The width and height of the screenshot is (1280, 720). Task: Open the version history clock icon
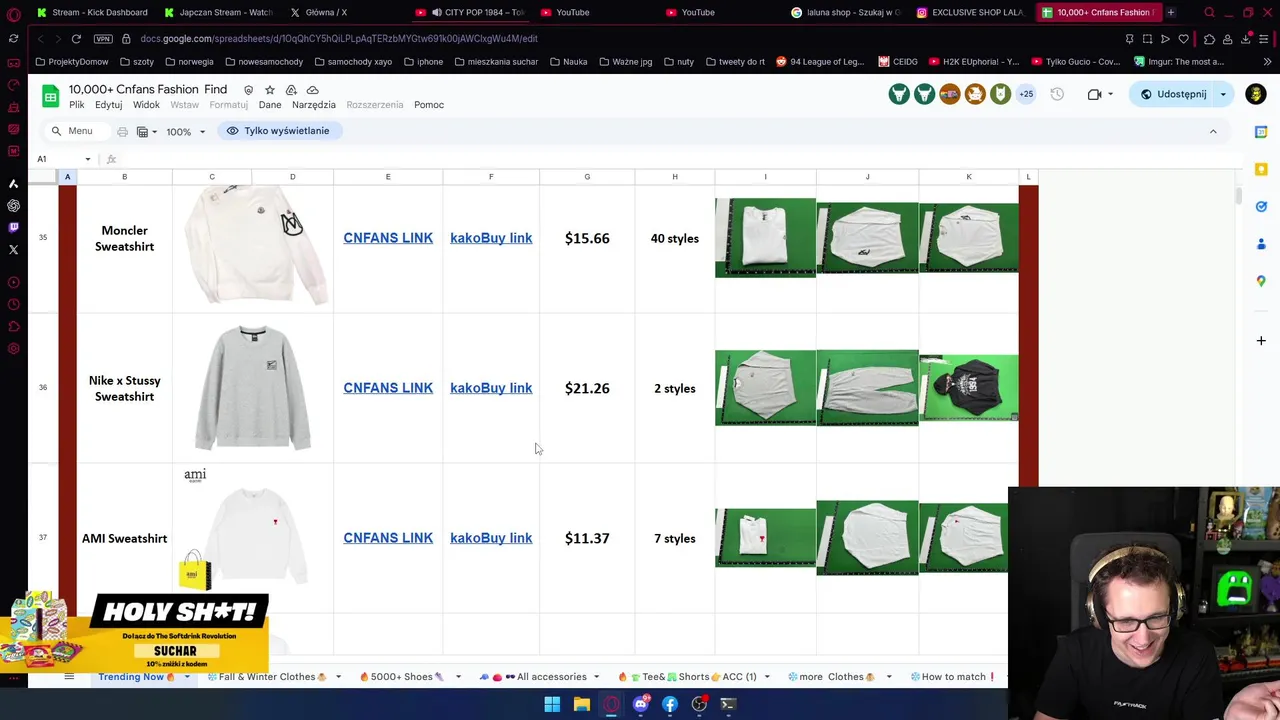[1057, 94]
